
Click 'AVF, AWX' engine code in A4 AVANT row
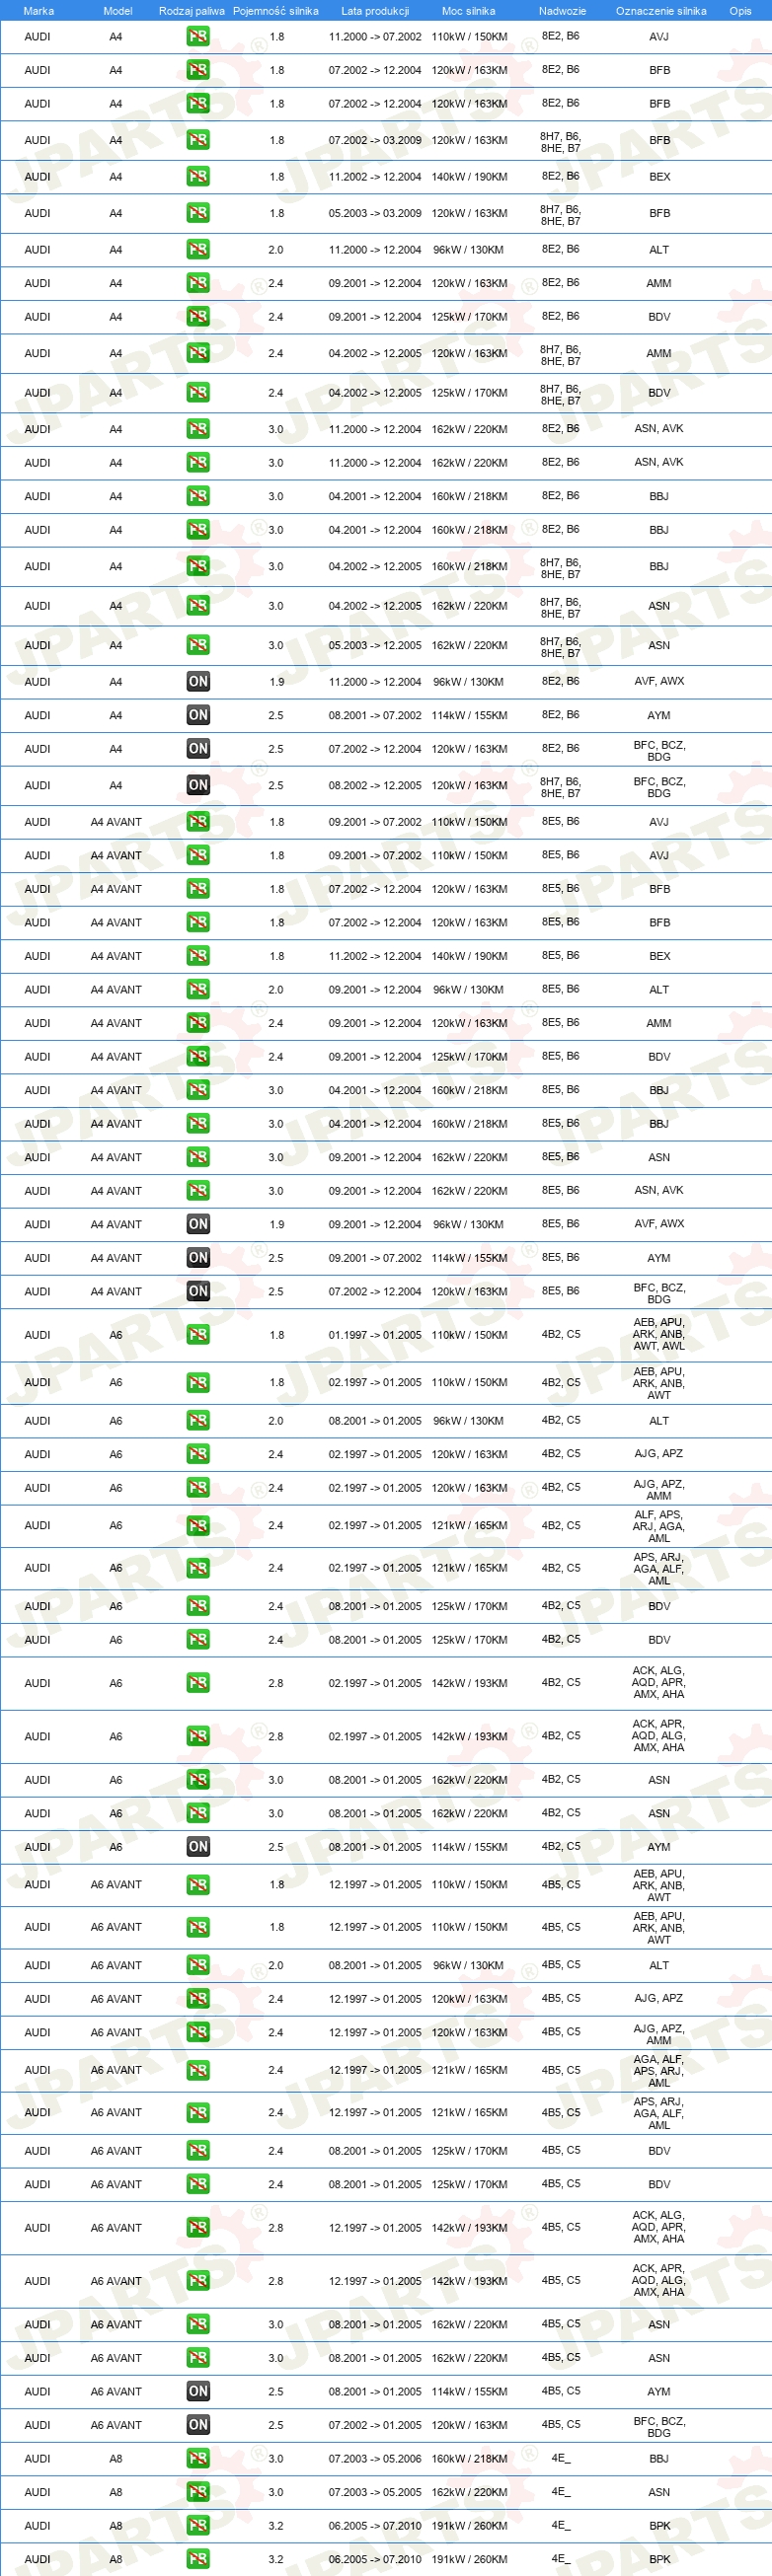pos(659,1224)
